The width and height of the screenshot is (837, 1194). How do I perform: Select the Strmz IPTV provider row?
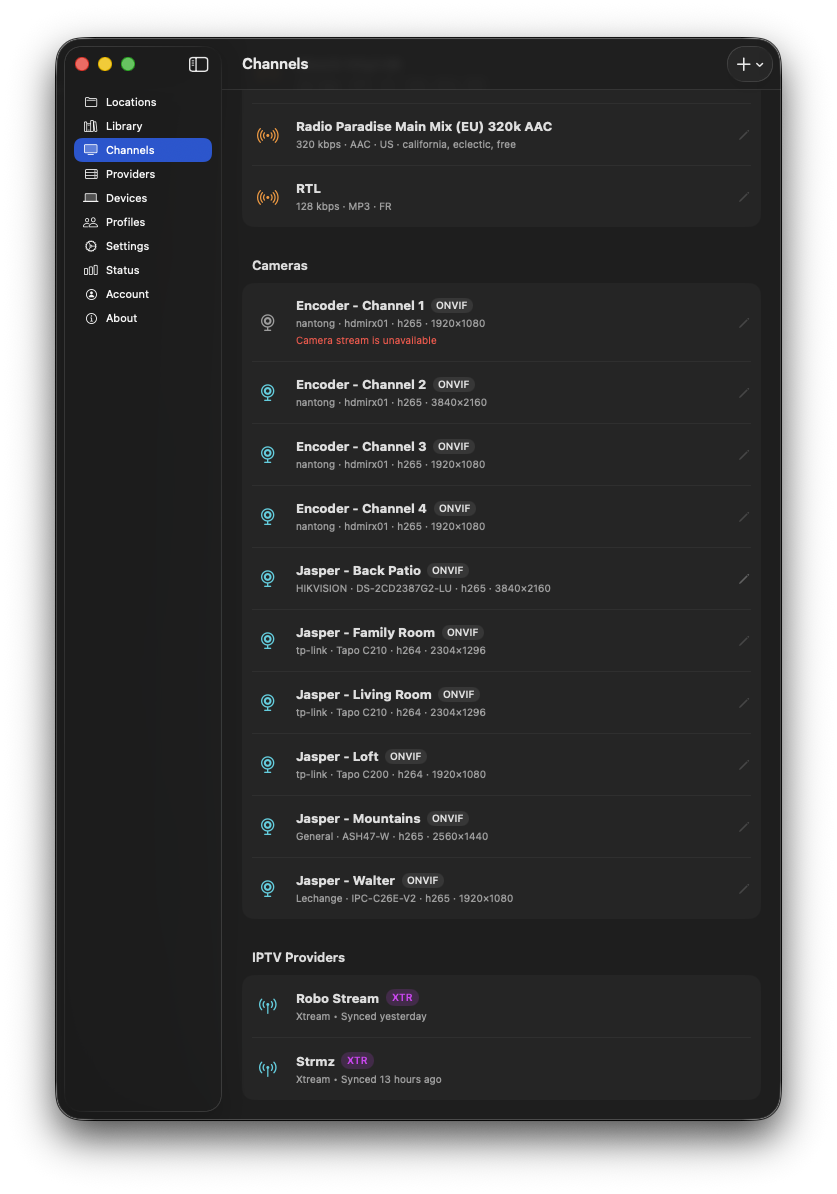[501, 1069]
